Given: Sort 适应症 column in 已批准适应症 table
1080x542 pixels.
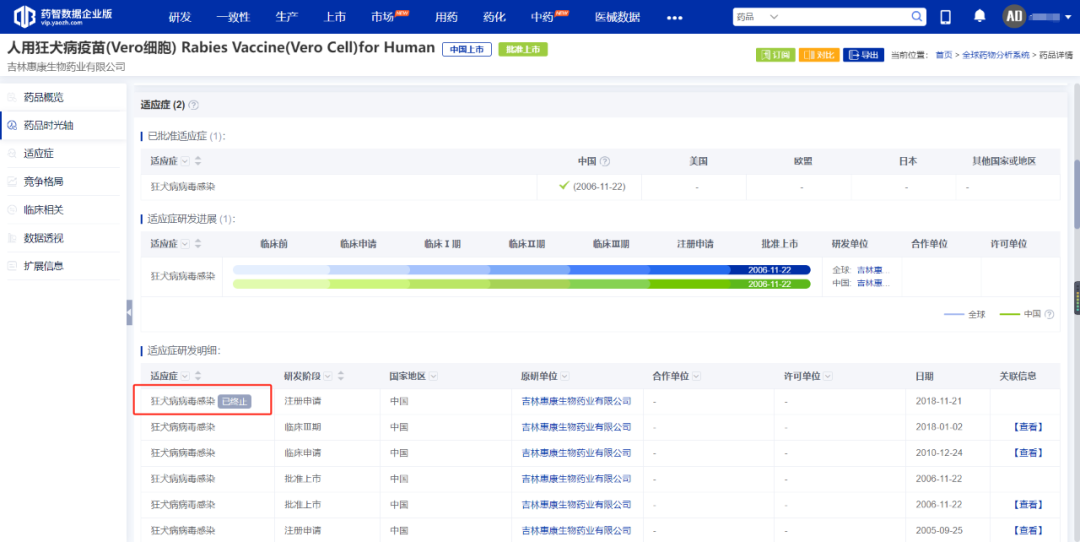Looking at the screenshot, I should point(198,161).
